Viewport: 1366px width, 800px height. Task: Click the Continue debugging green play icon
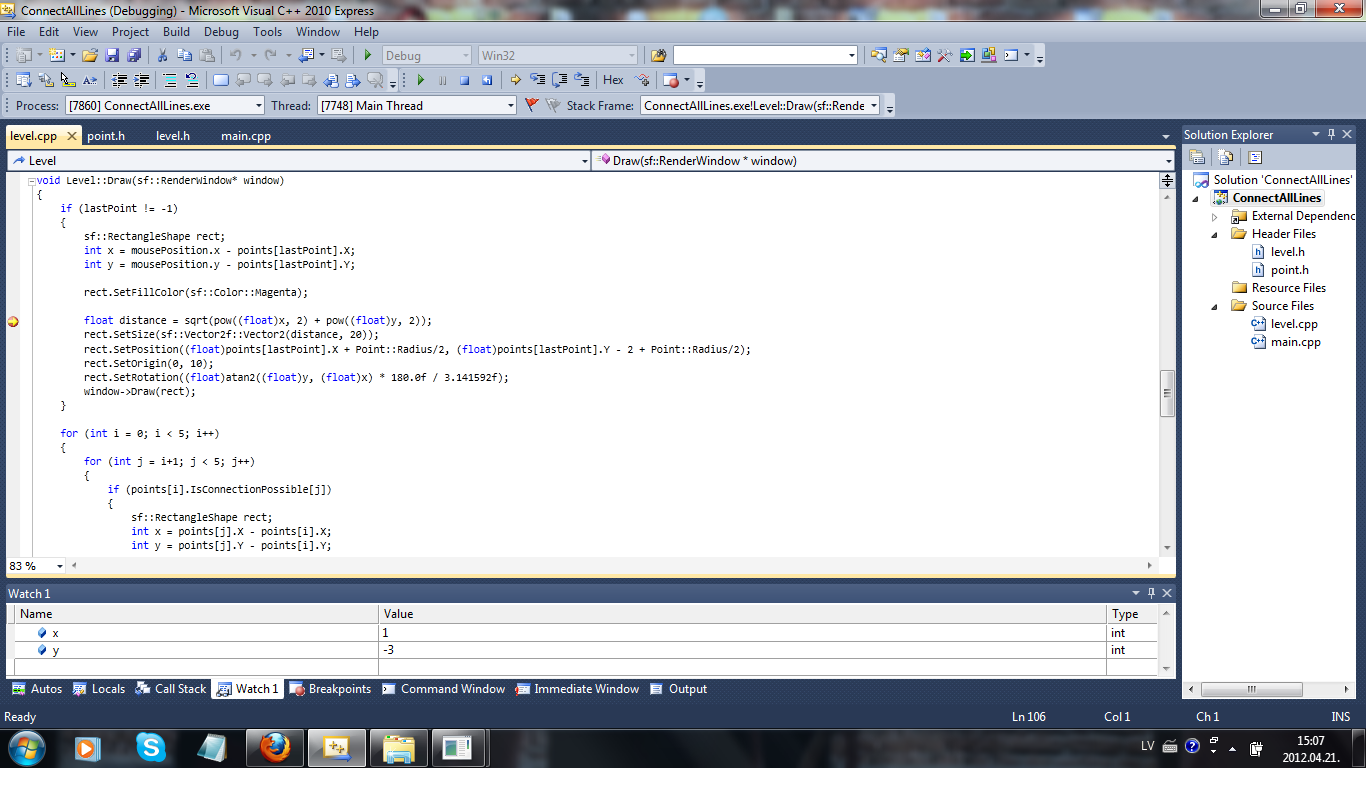coord(421,80)
